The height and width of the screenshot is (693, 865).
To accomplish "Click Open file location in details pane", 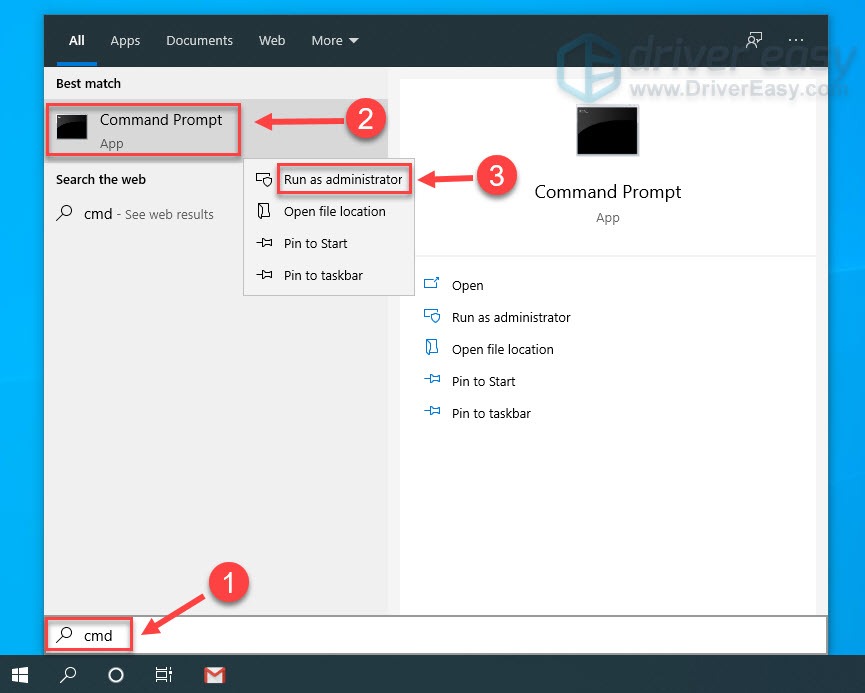I will point(502,349).
